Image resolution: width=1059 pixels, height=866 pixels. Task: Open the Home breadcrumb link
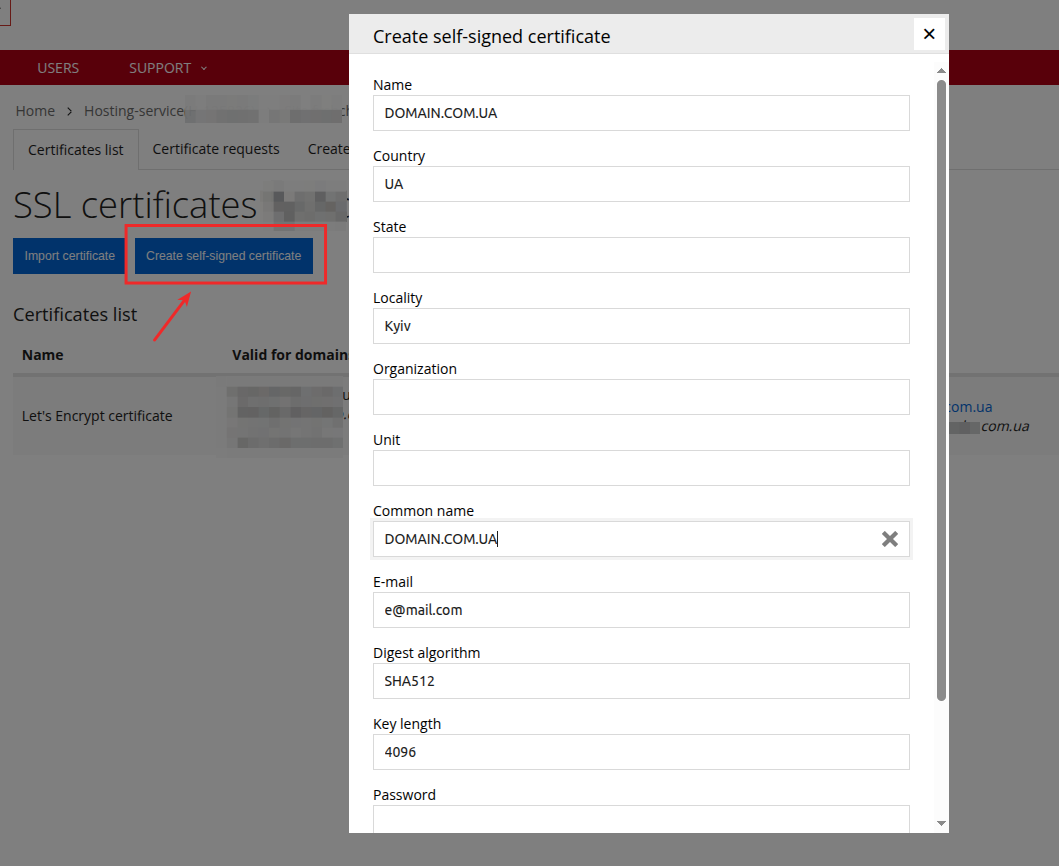(x=35, y=110)
